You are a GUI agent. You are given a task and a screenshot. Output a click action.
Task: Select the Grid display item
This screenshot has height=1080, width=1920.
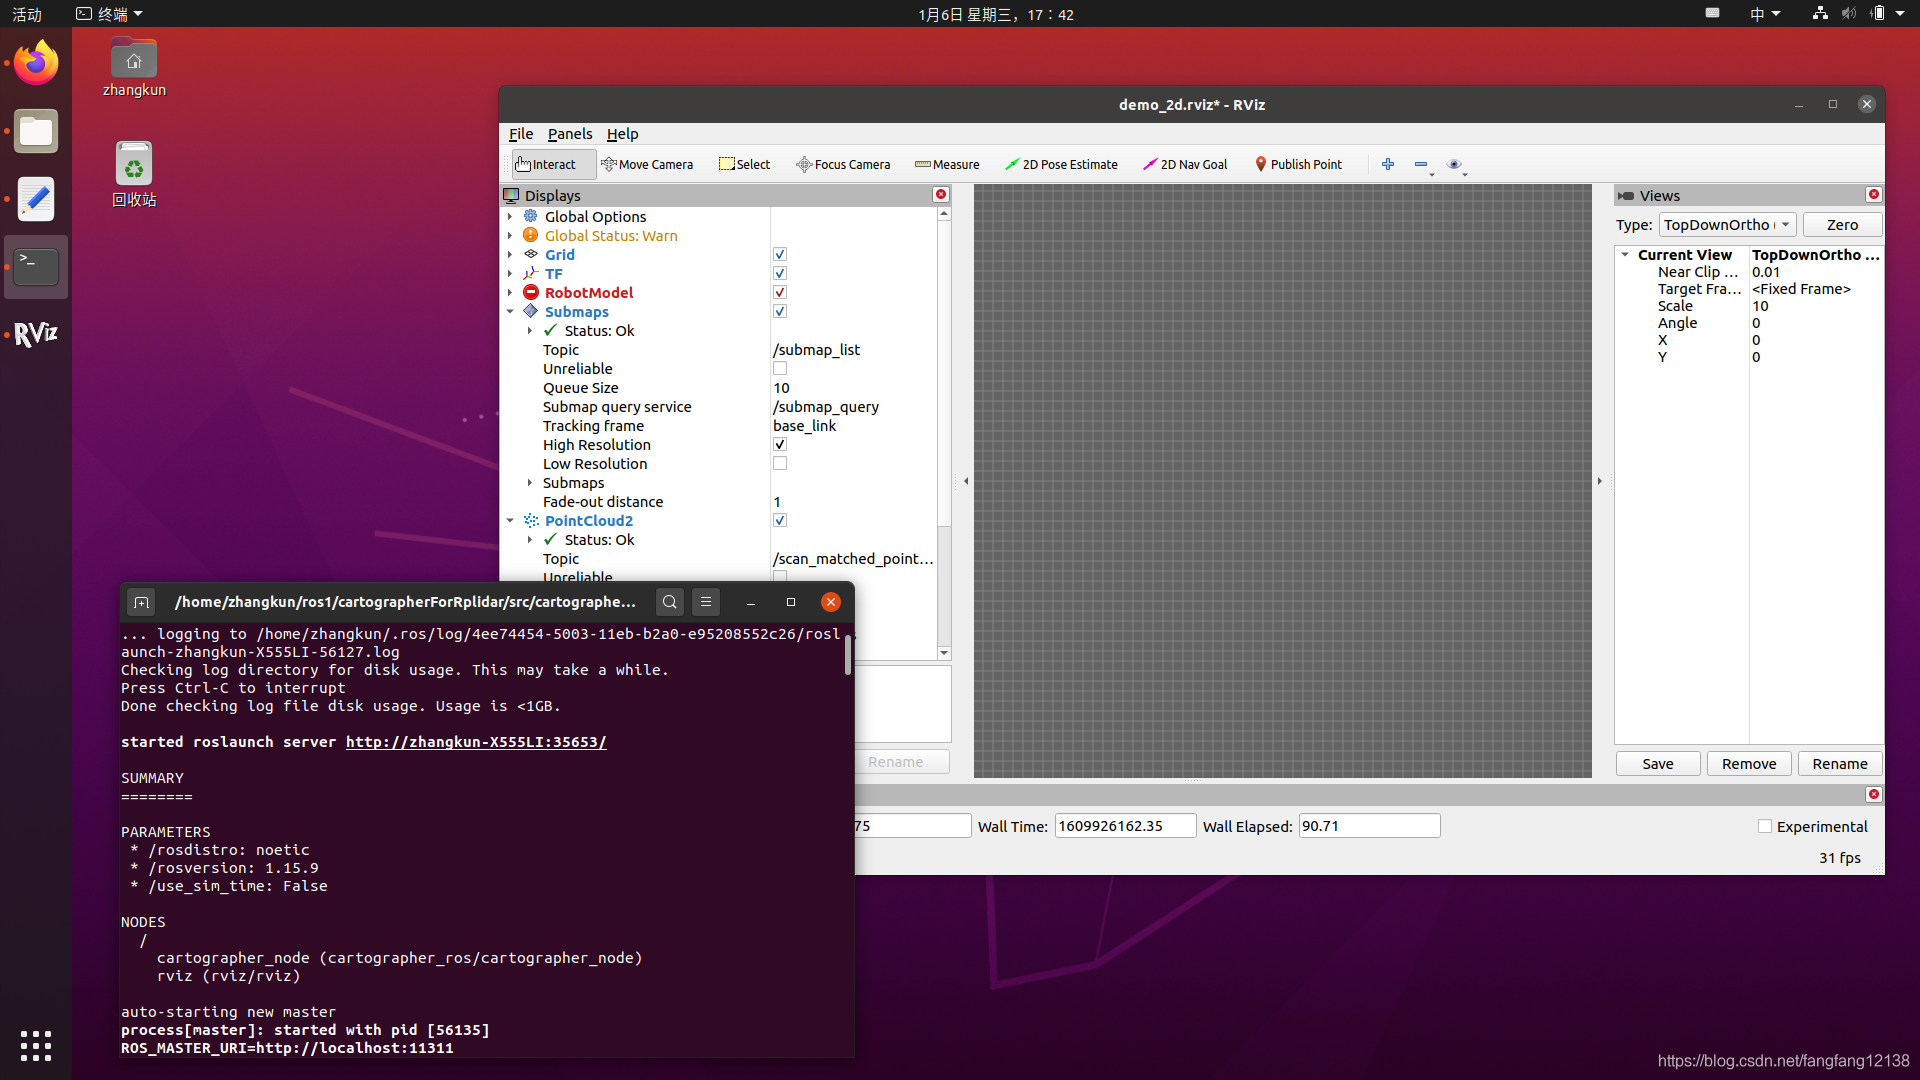[560, 254]
